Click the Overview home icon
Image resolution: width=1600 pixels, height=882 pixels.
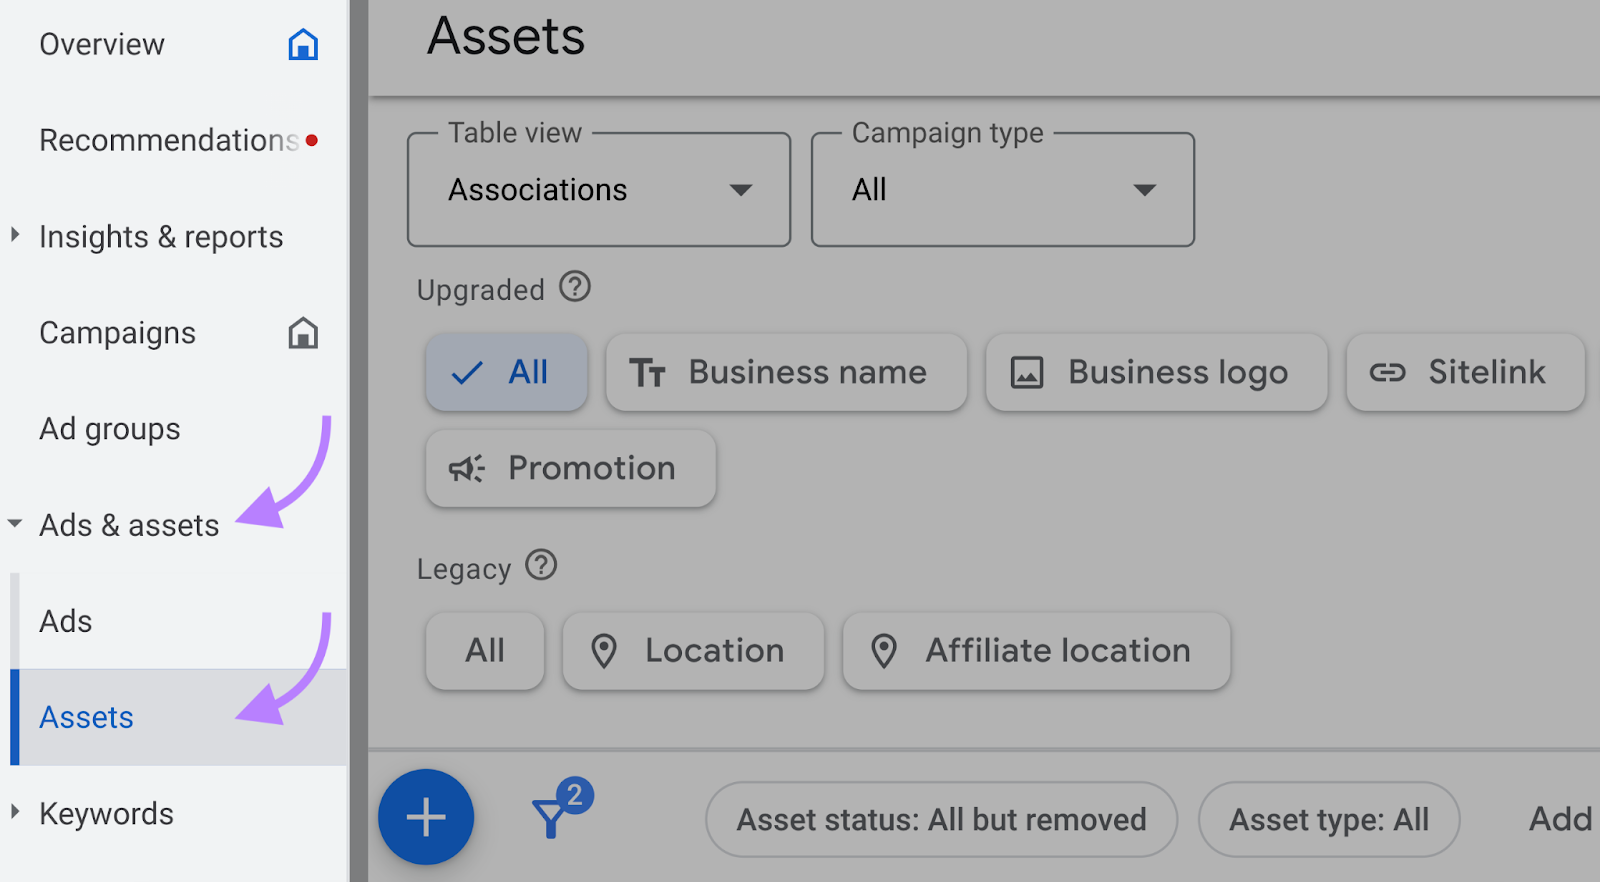pos(303,45)
